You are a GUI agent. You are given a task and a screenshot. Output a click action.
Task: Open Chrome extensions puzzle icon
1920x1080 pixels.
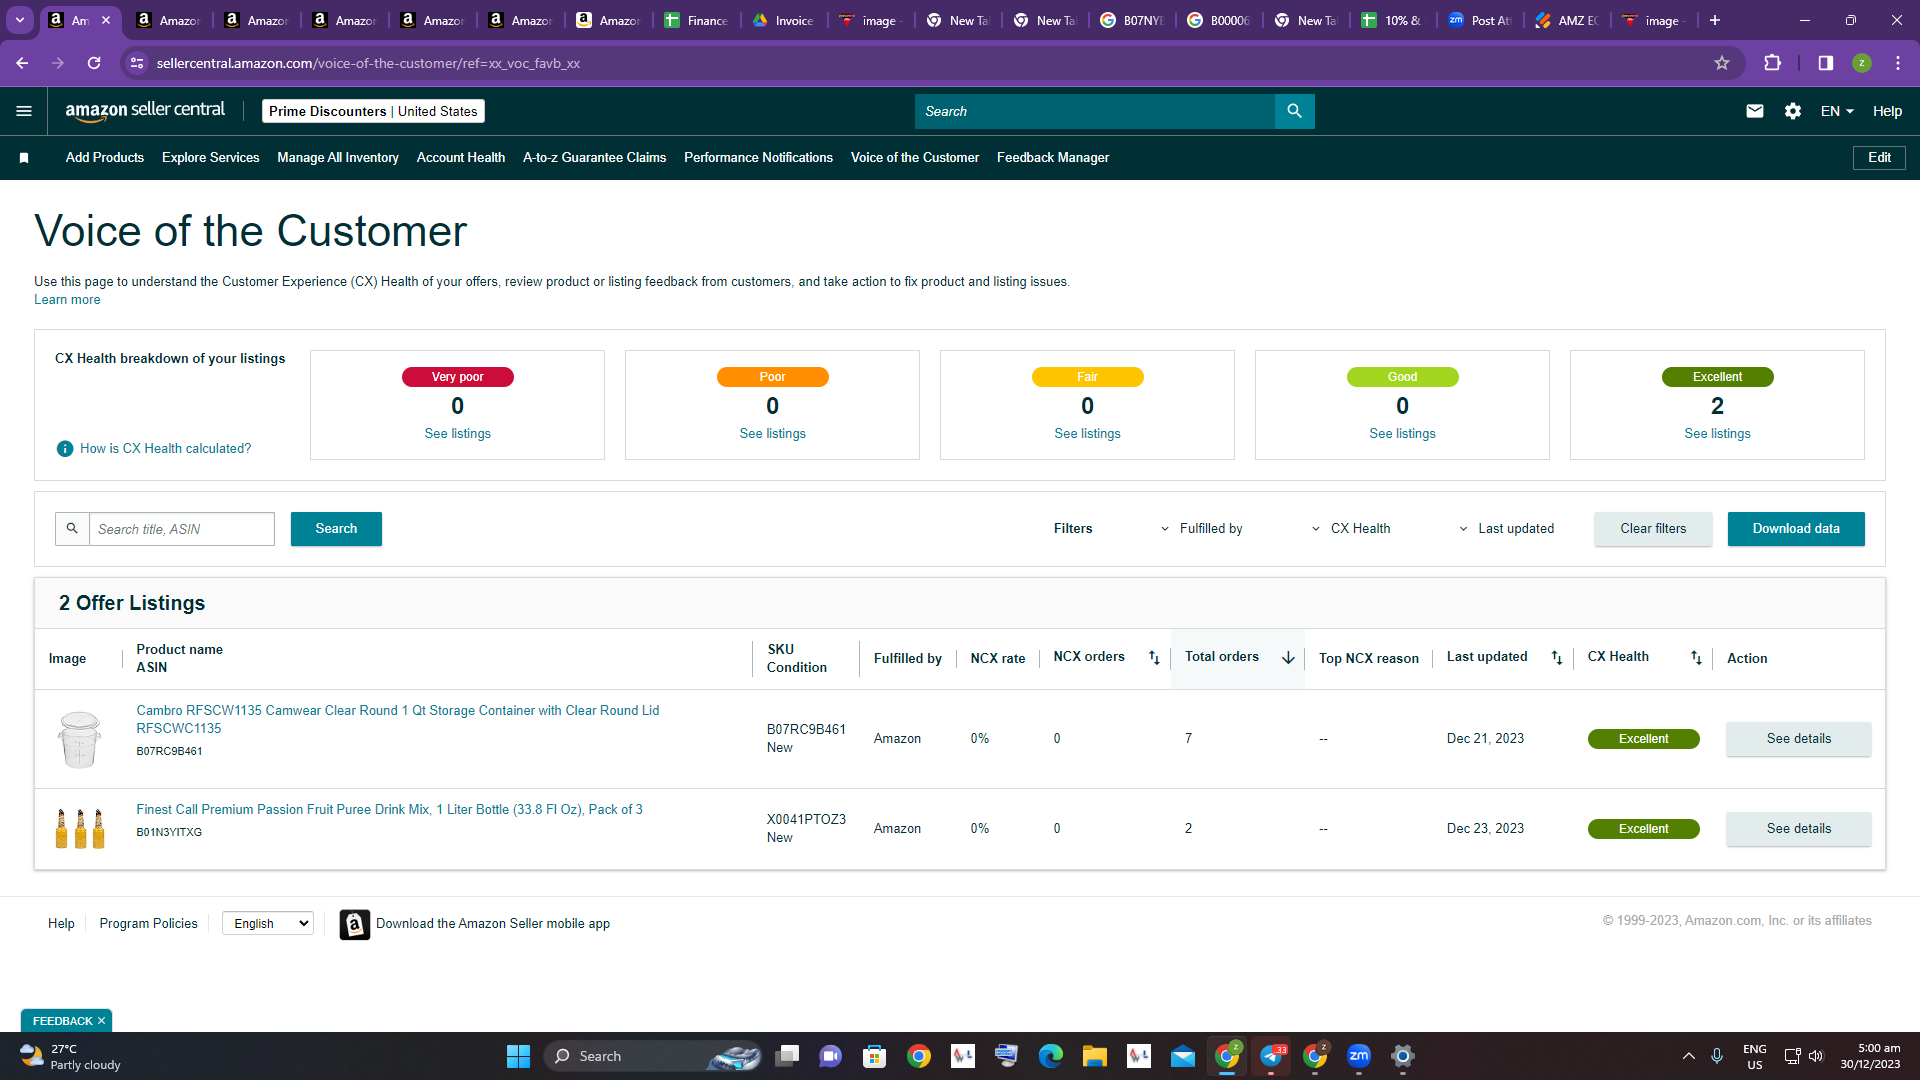click(x=1772, y=63)
